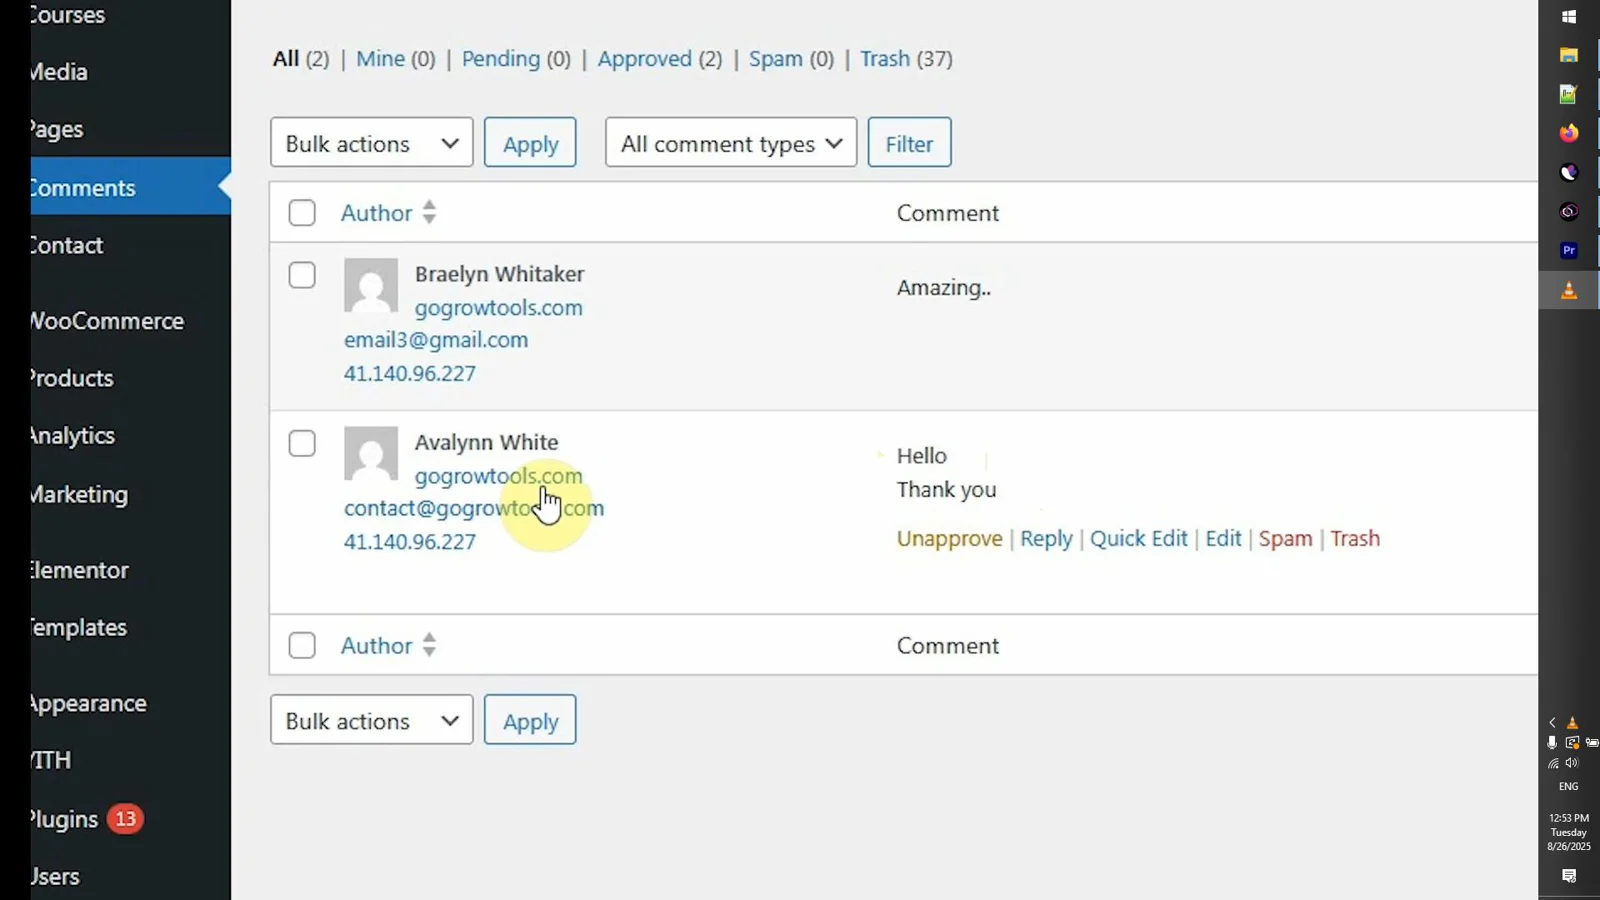The image size is (1600, 900).
Task: Open the Windows notification center
Action: tap(1569, 876)
